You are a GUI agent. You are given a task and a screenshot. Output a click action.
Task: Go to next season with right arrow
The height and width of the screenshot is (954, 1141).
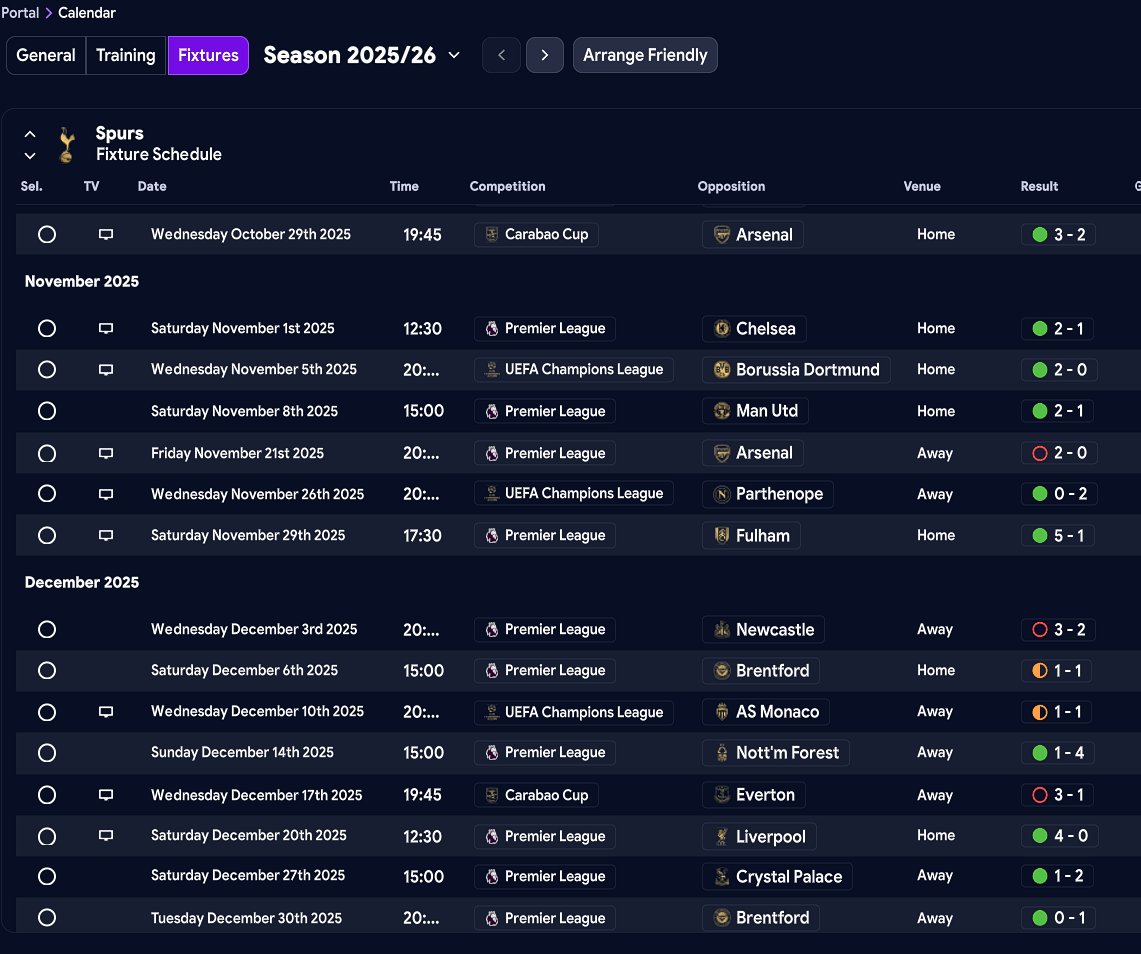(544, 55)
